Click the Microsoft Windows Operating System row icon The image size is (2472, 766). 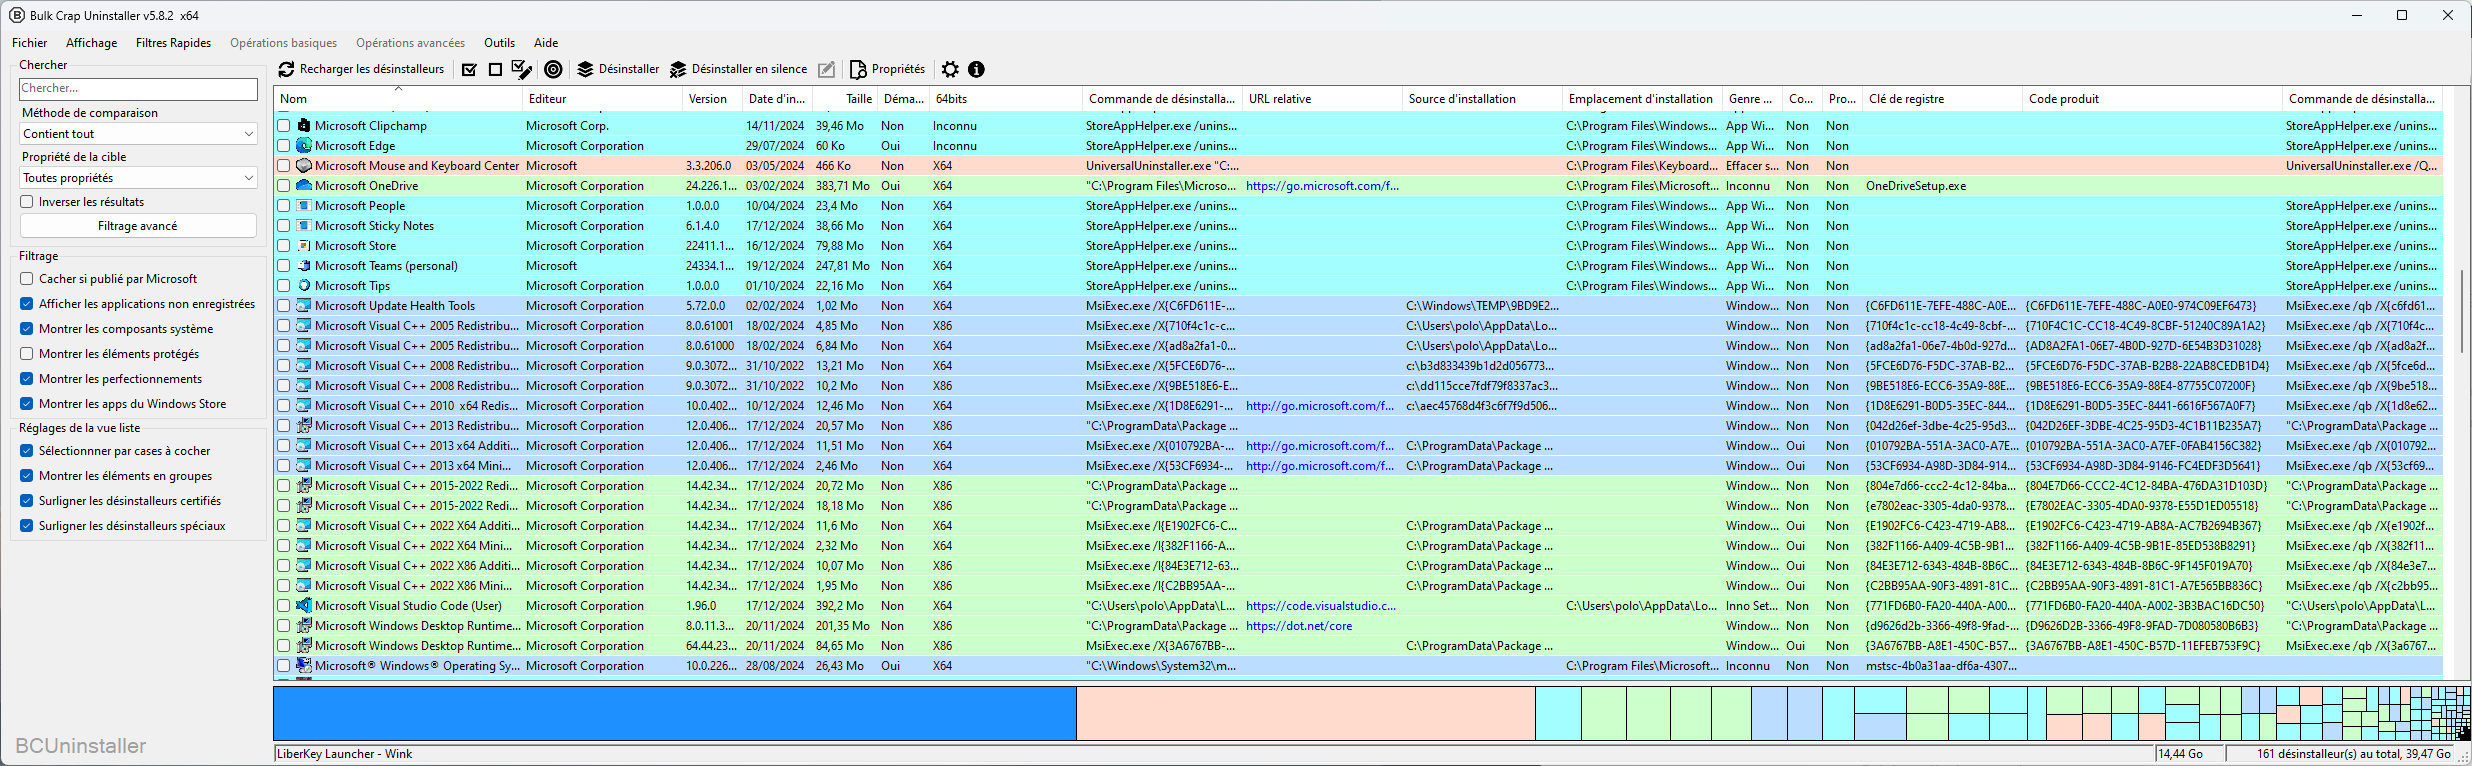click(x=304, y=666)
